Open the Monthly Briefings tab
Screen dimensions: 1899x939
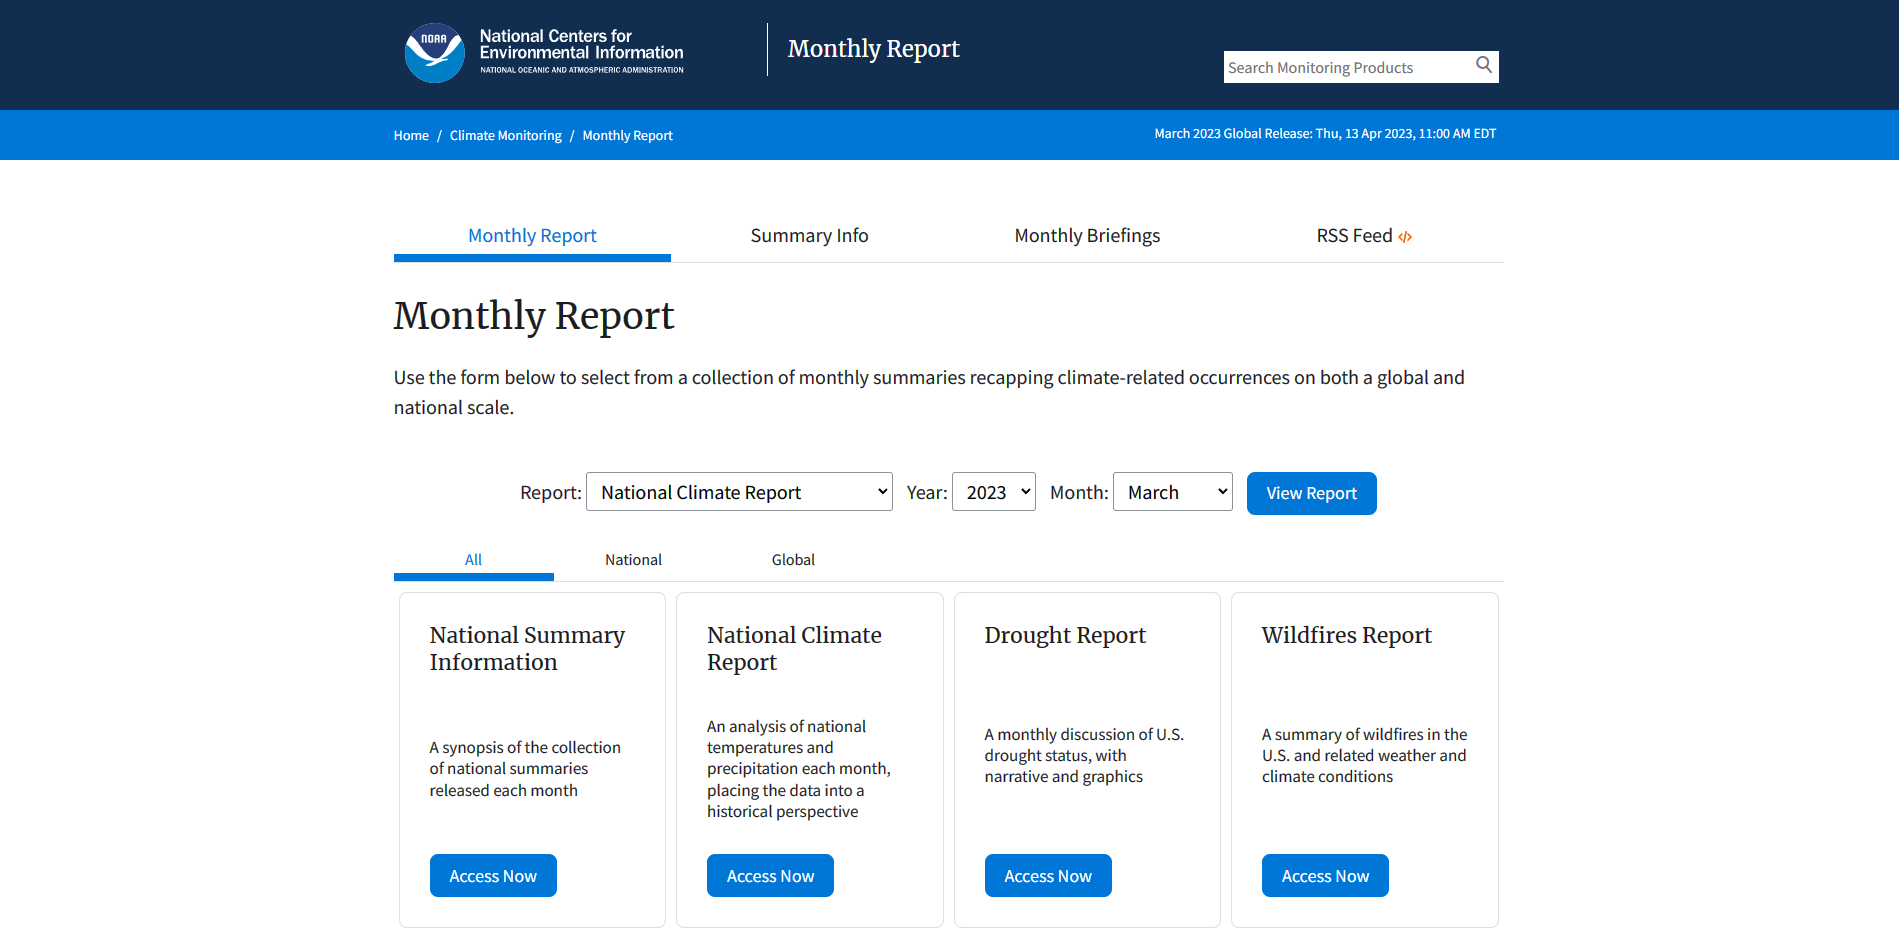click(1087, 236)
